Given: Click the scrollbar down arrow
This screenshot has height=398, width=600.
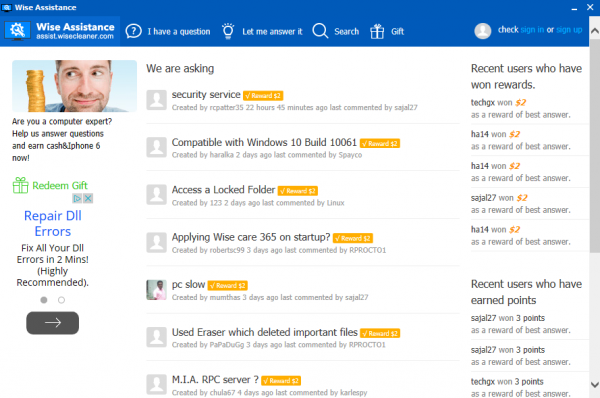Looking at the screenshot, I should (595, 385).
